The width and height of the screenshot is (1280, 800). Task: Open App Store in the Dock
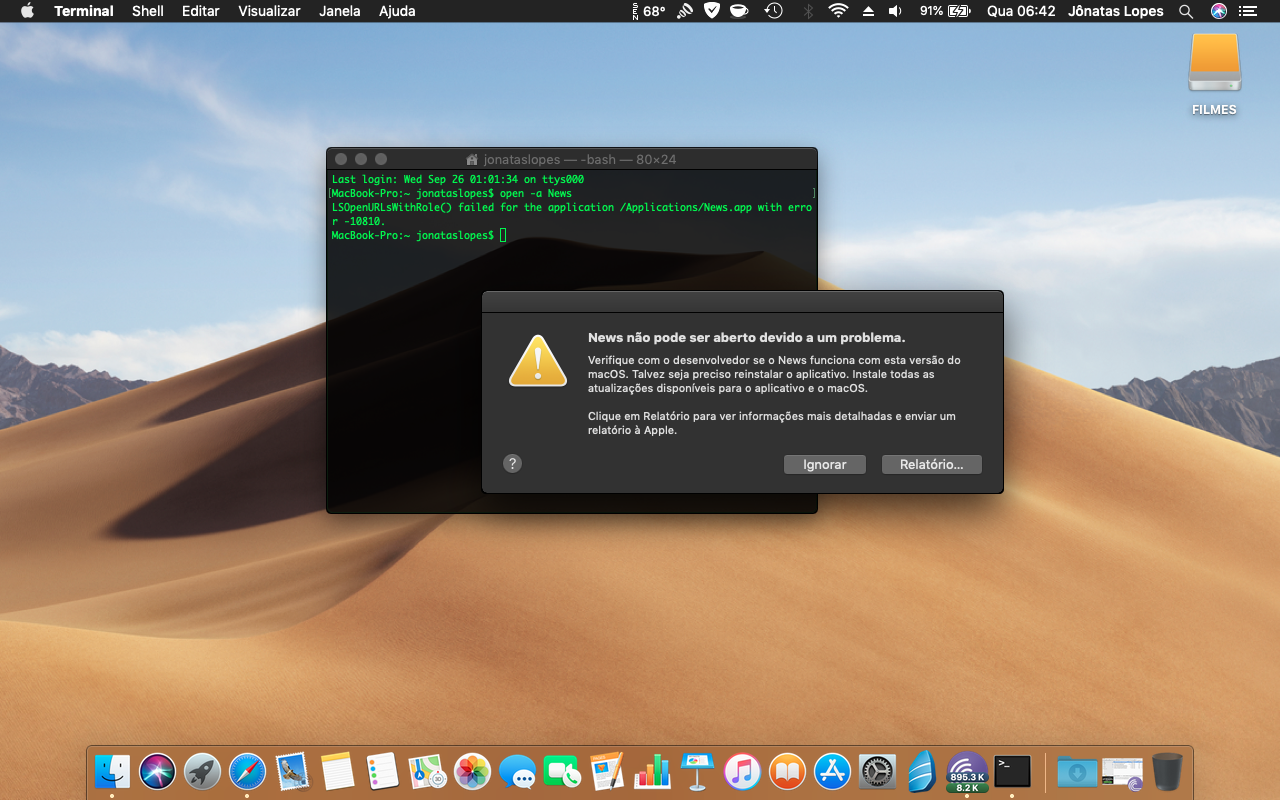click(x=832, y=771)
